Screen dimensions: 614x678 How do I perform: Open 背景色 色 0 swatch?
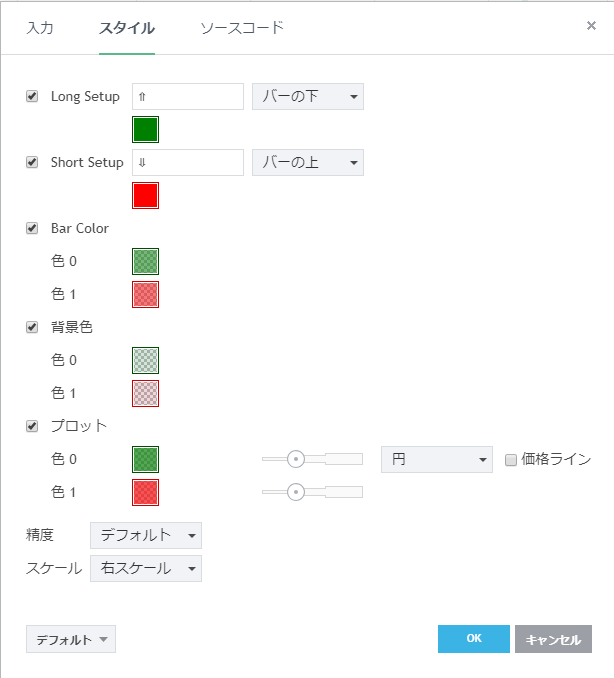pyautogui.click(x=145, y=360)
